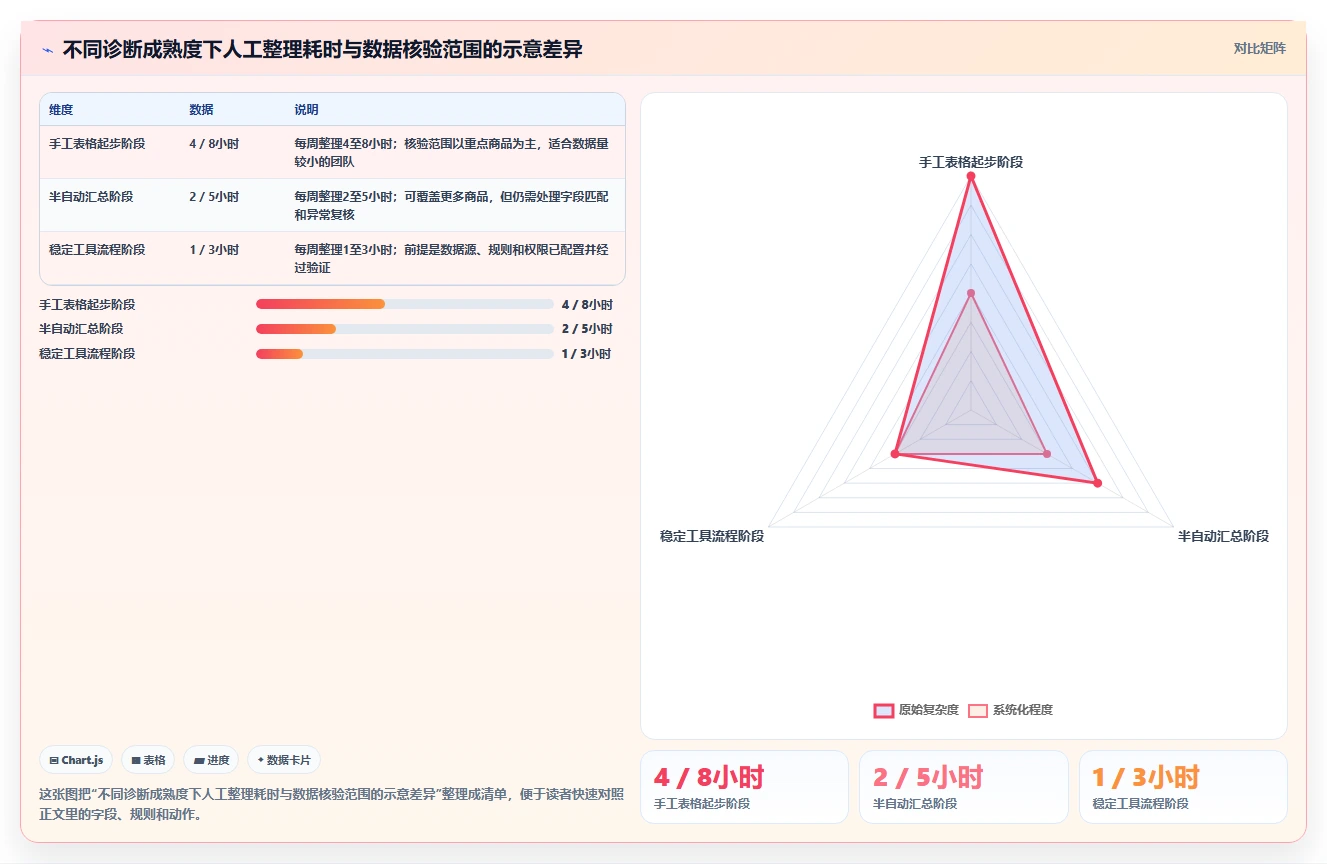Click the 原始复杂度 legend color box
Viewport: 1327px width, 864px height.
click(x=884, y=710)
